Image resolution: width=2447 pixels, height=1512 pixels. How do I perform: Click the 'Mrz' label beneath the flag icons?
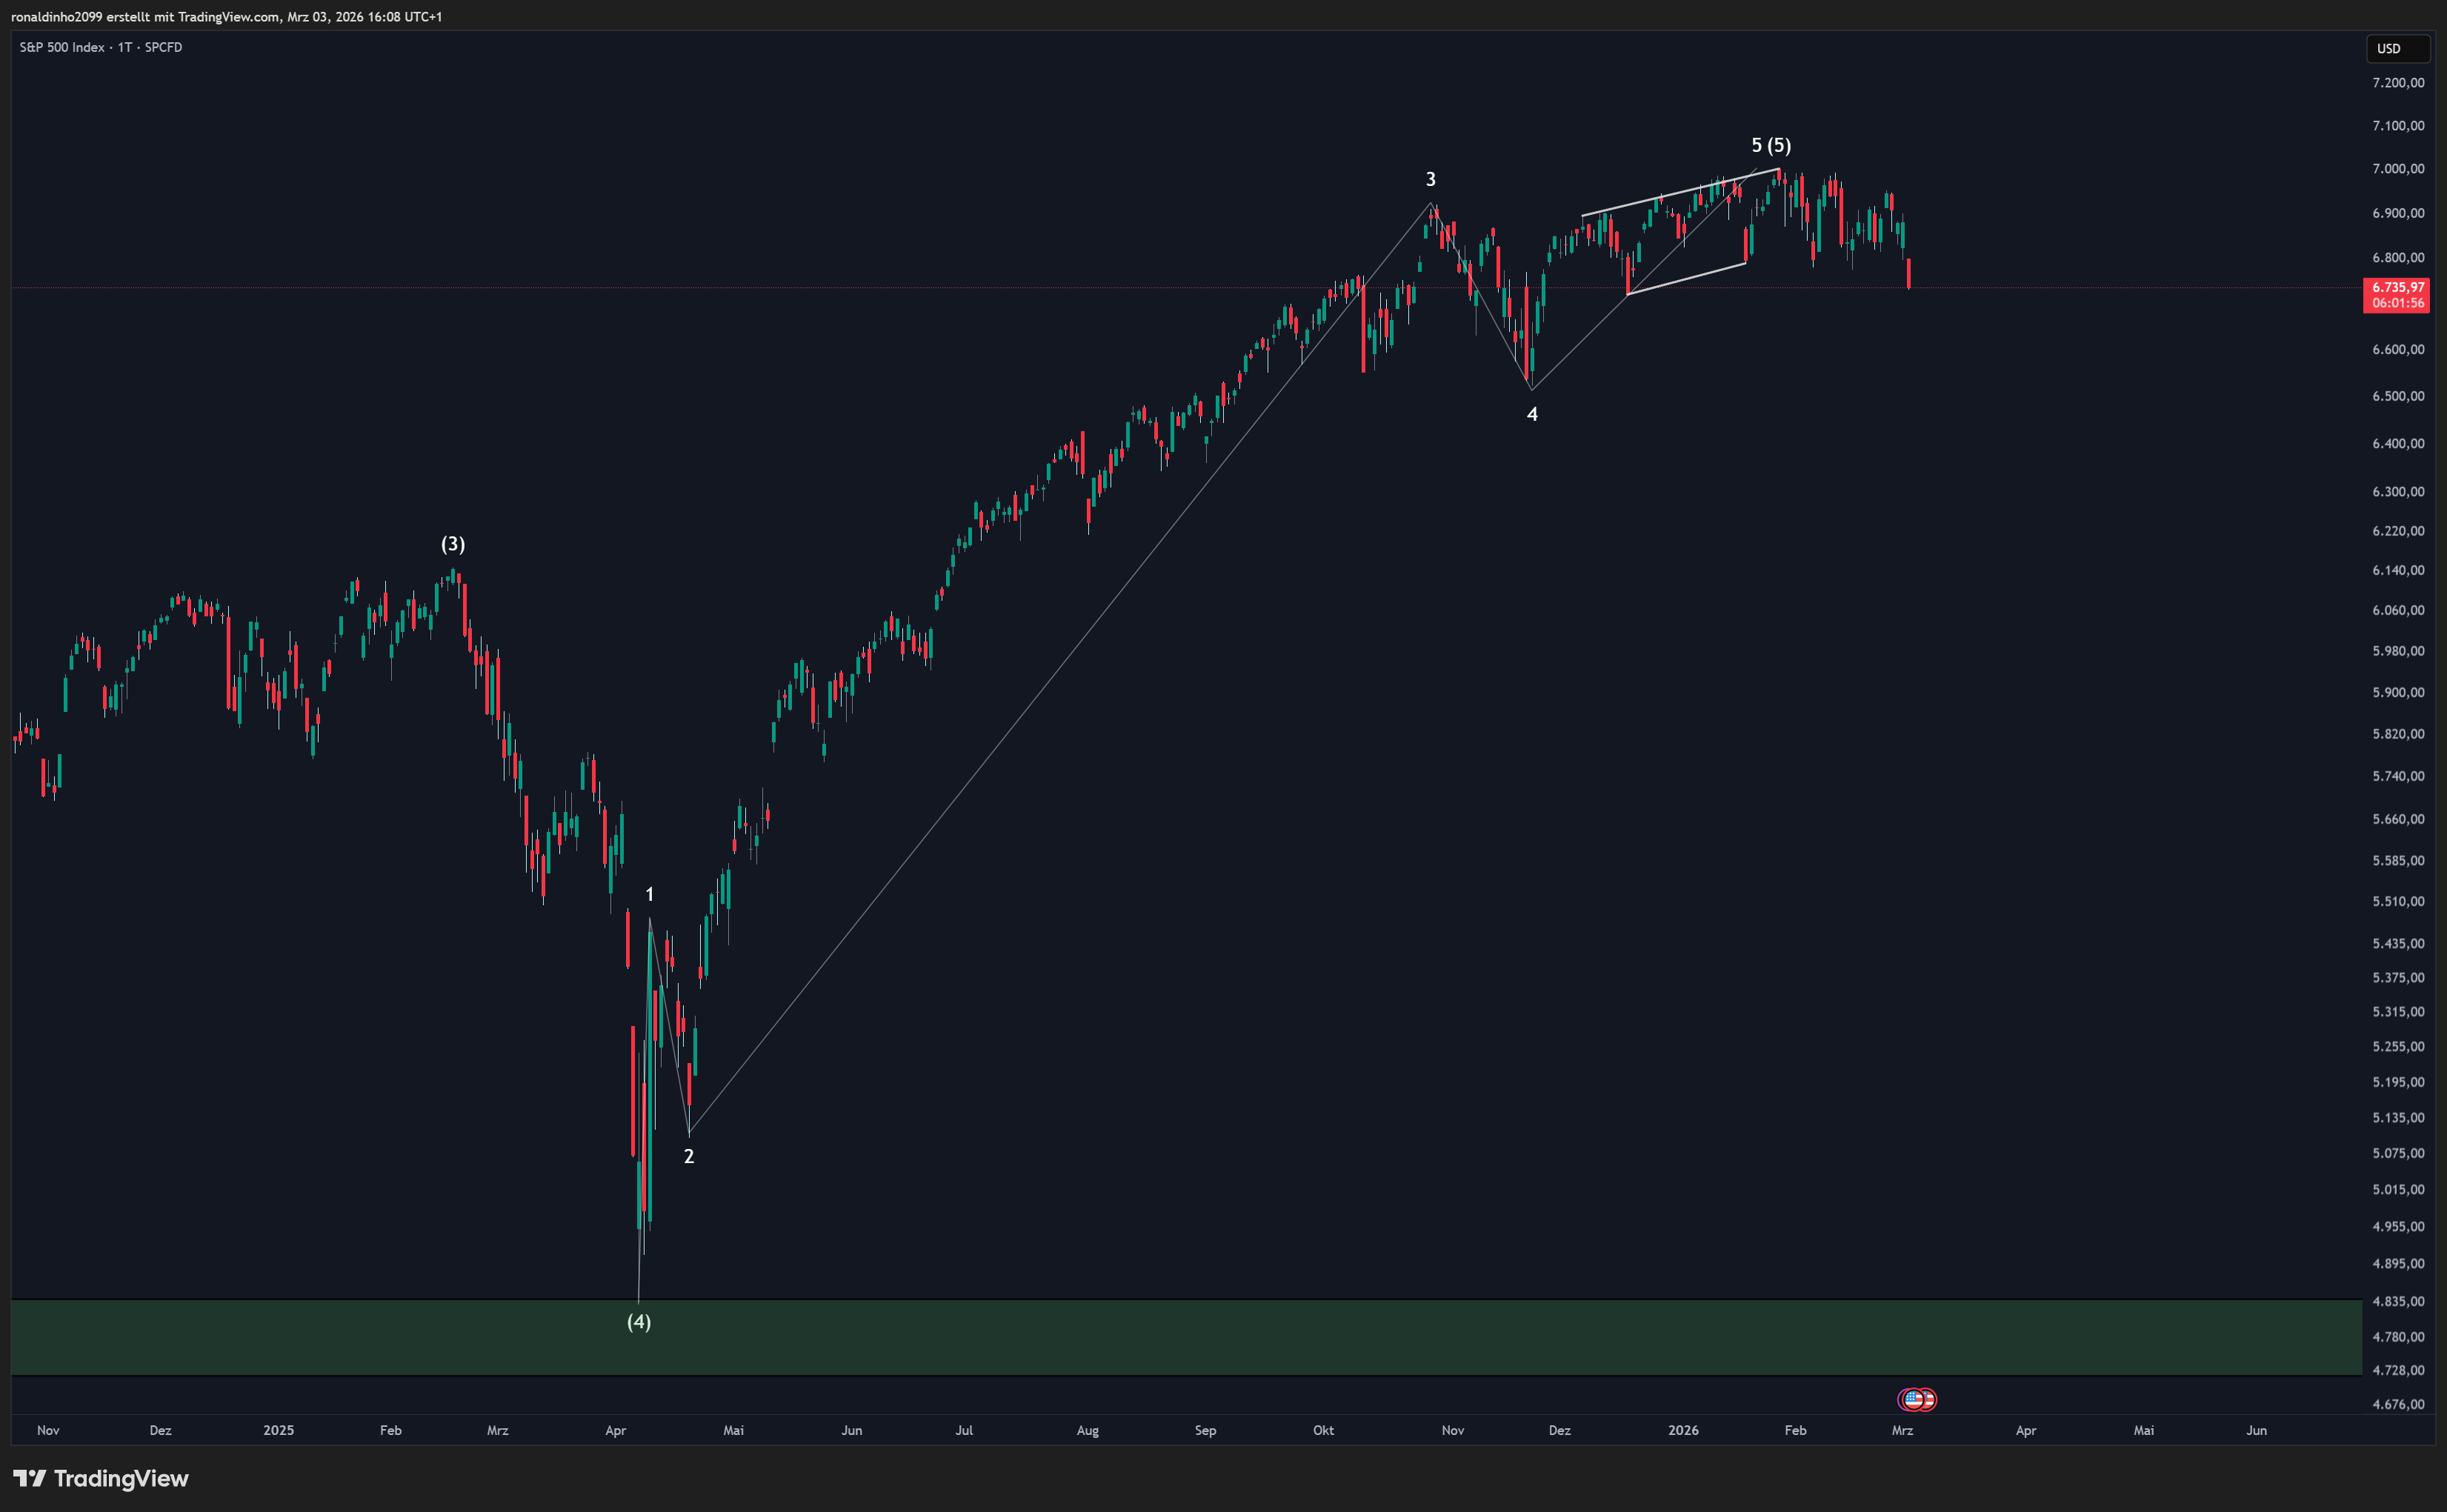[1902, 1430]
